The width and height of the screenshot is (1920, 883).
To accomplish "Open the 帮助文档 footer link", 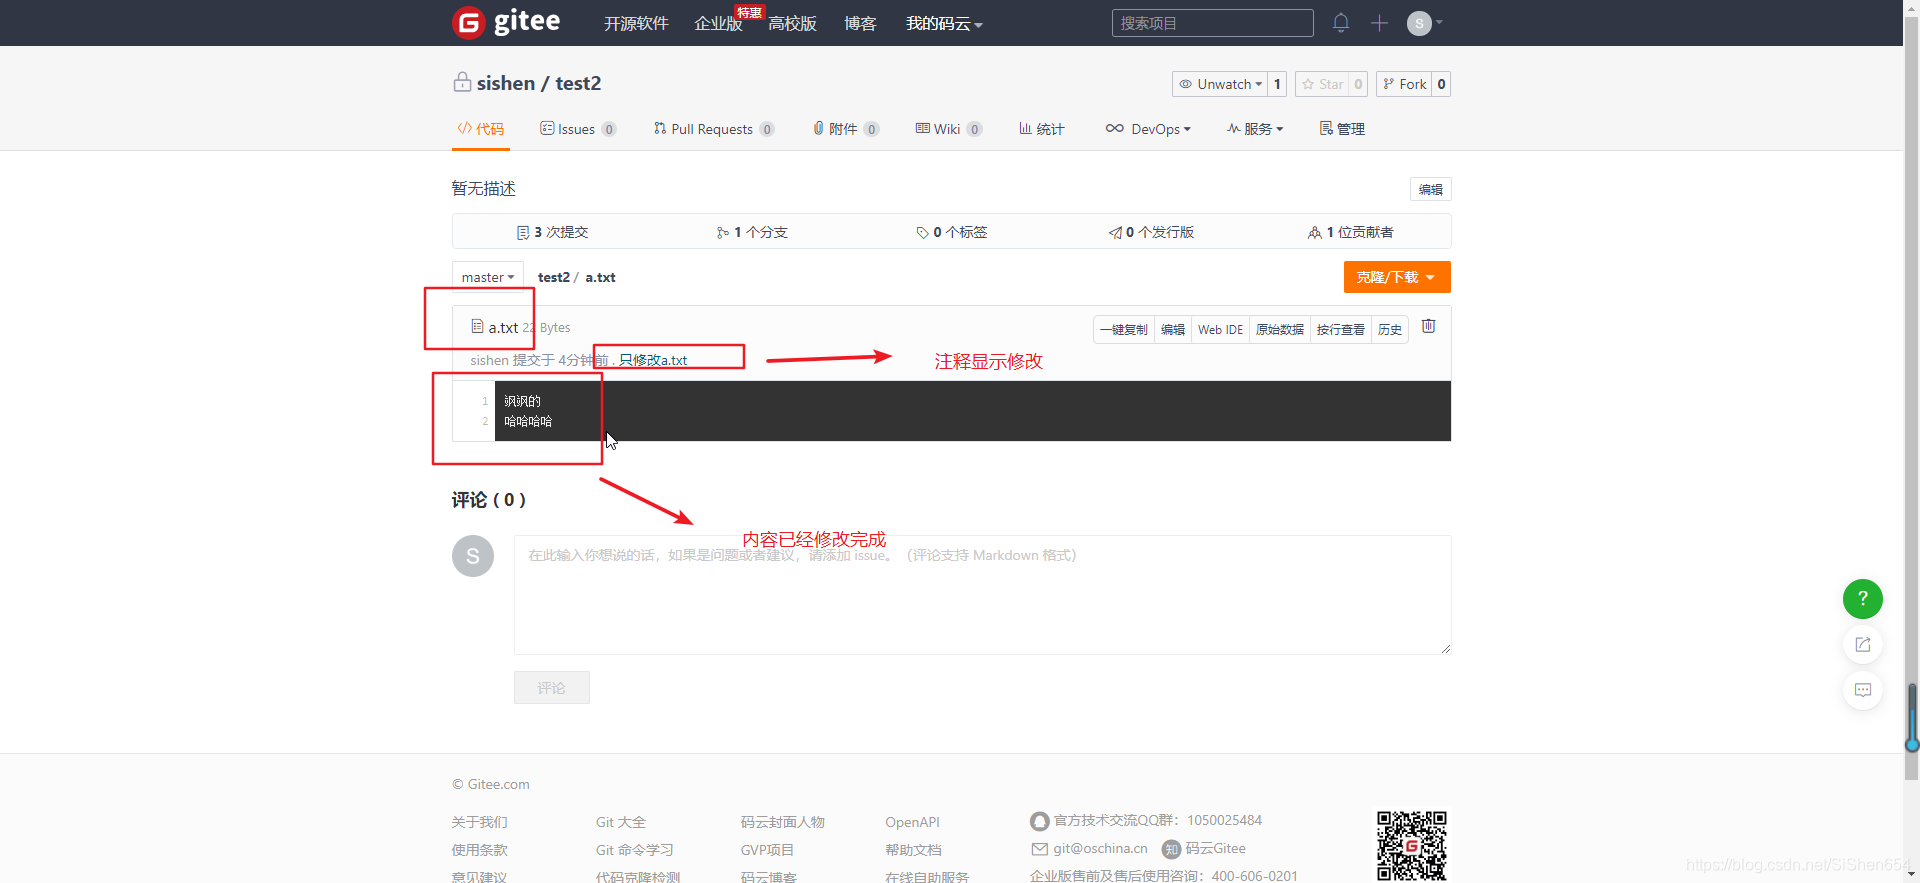I will 913,850.
